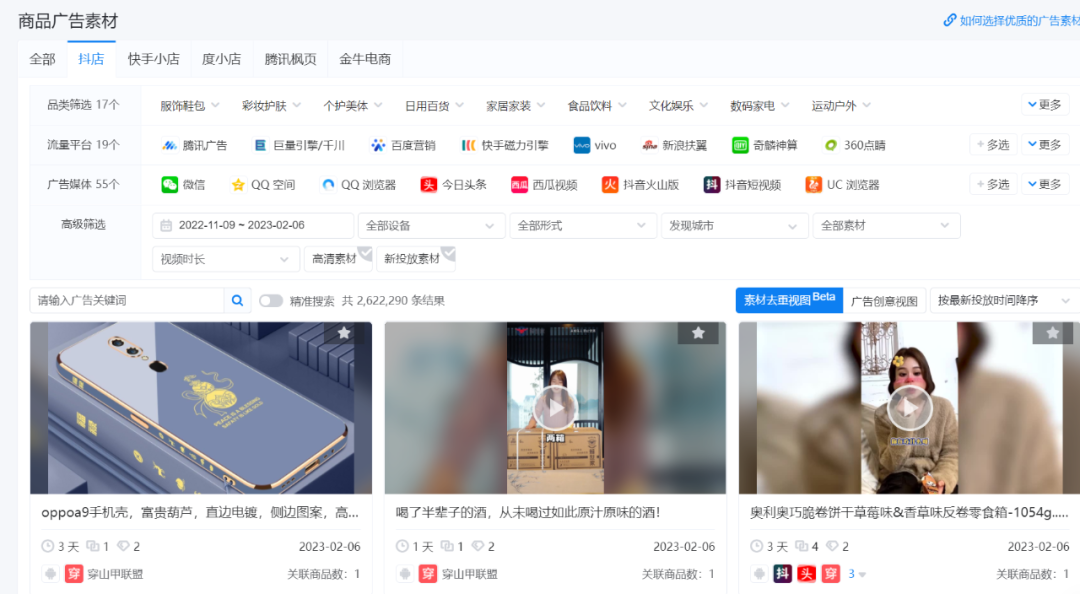
Task: Toggle the 高清素材 filter
Action: pyautogui.click(x=338, y=258)
